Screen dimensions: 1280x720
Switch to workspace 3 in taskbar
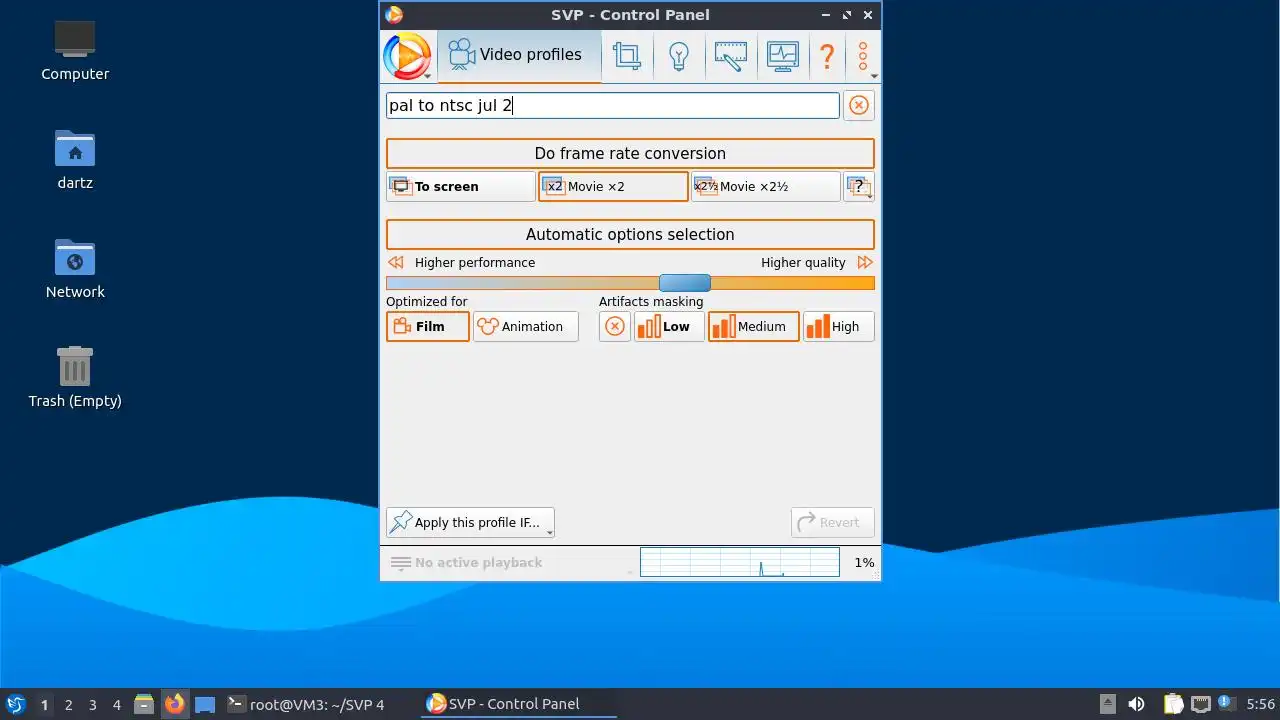tap(92, 705)
